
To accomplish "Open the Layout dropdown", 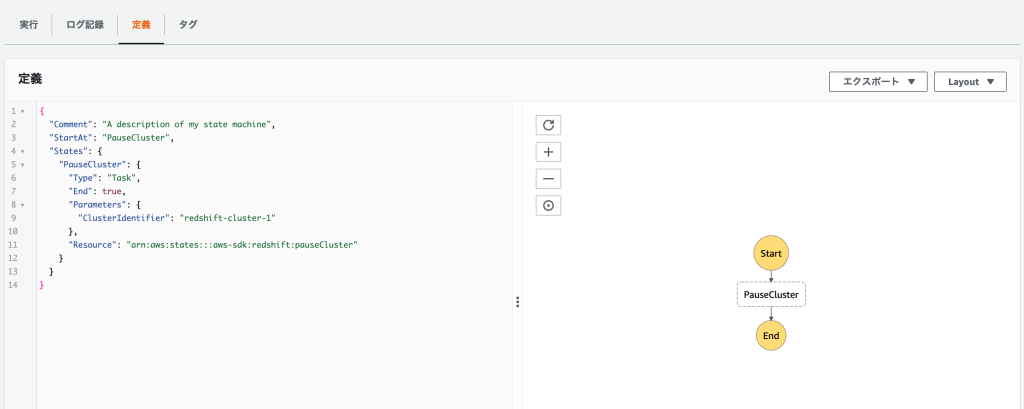I will (x=970, y=82).
